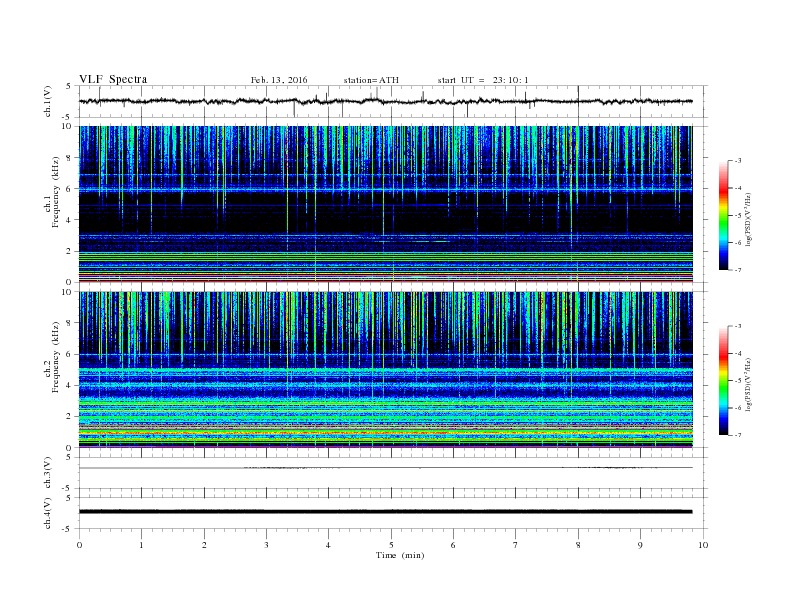The width and height of the screenshot is (792, 612).
Task: Click the ch.1 voltage waveform trace
Action: [x=385, y=101]
